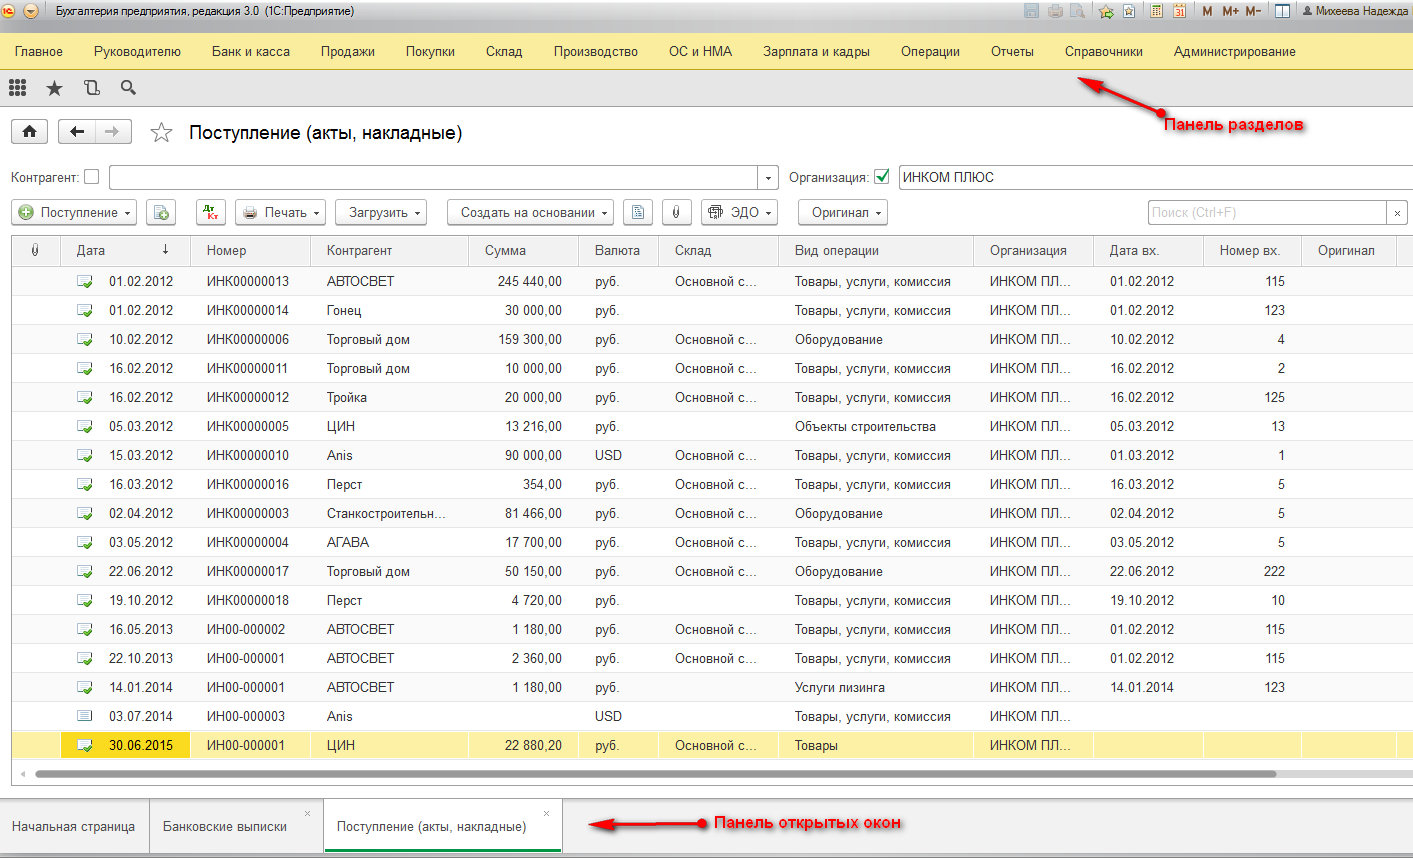This screenshot has width=1413, height=858.
Task: Open the Зарплата и кадры section
Action: (816, 51)
